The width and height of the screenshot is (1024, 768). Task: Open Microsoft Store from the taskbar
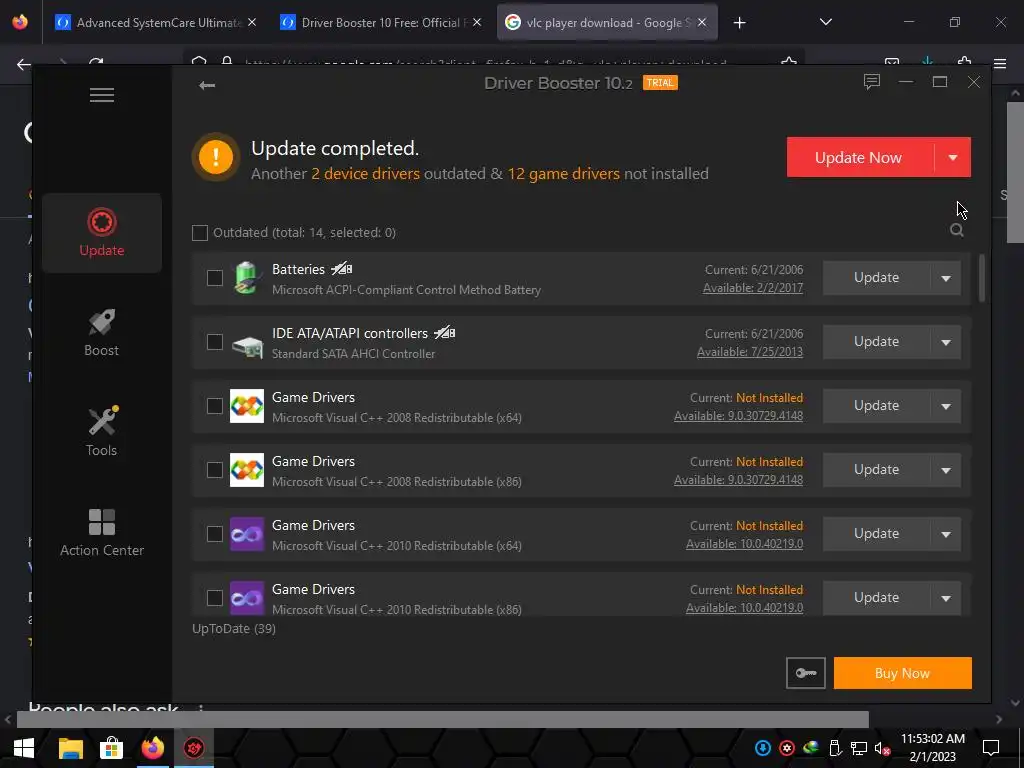(112, 748)
